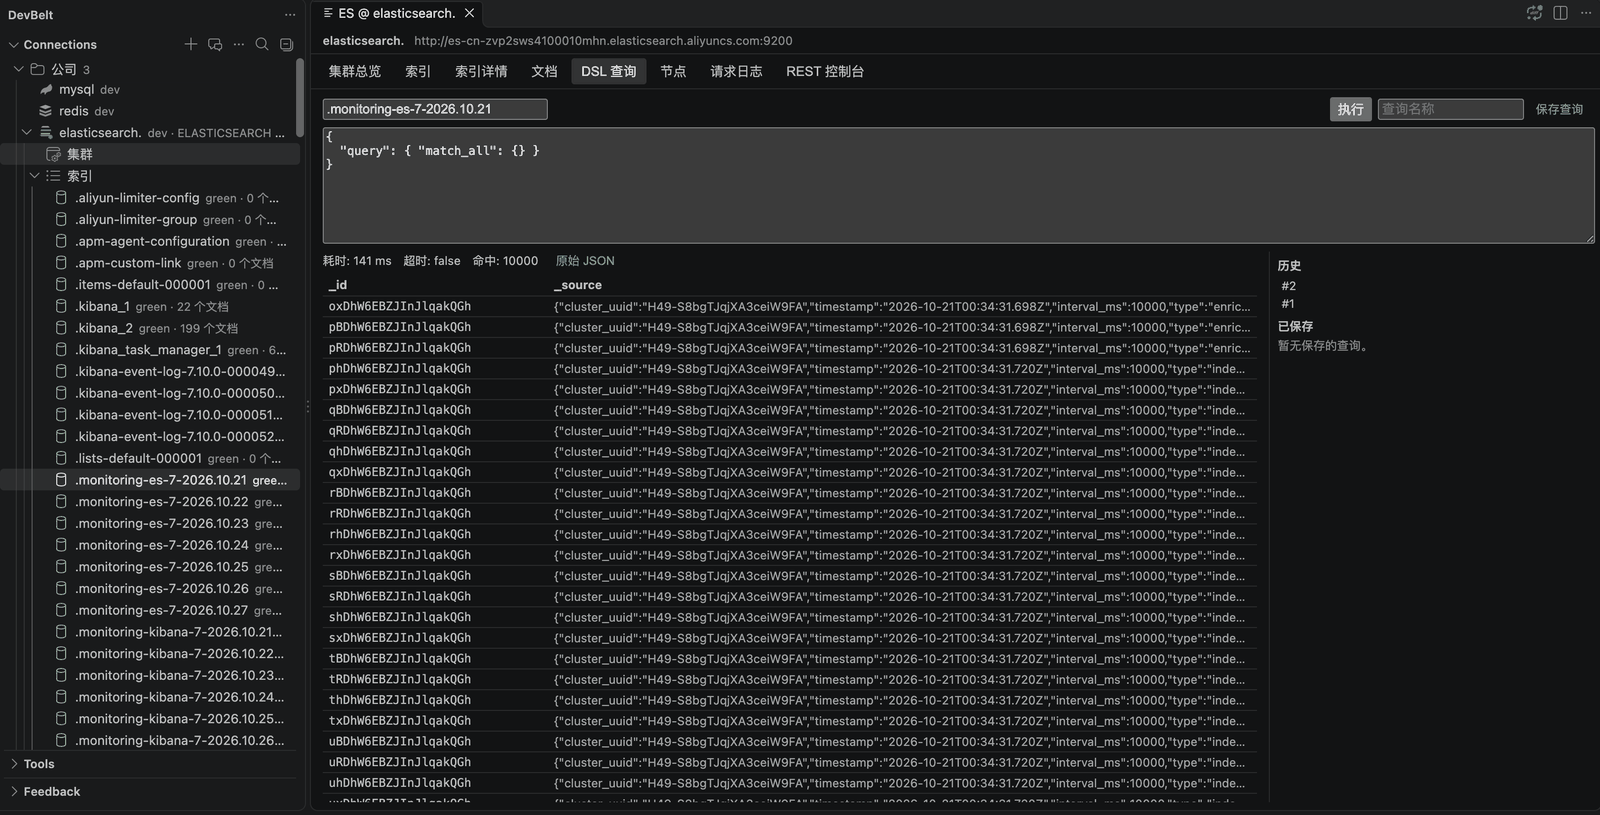The width and height of the screenshot is (1600, 815).
Task: Click the database icon beside .kibana_1
Action: coord(62,306)
